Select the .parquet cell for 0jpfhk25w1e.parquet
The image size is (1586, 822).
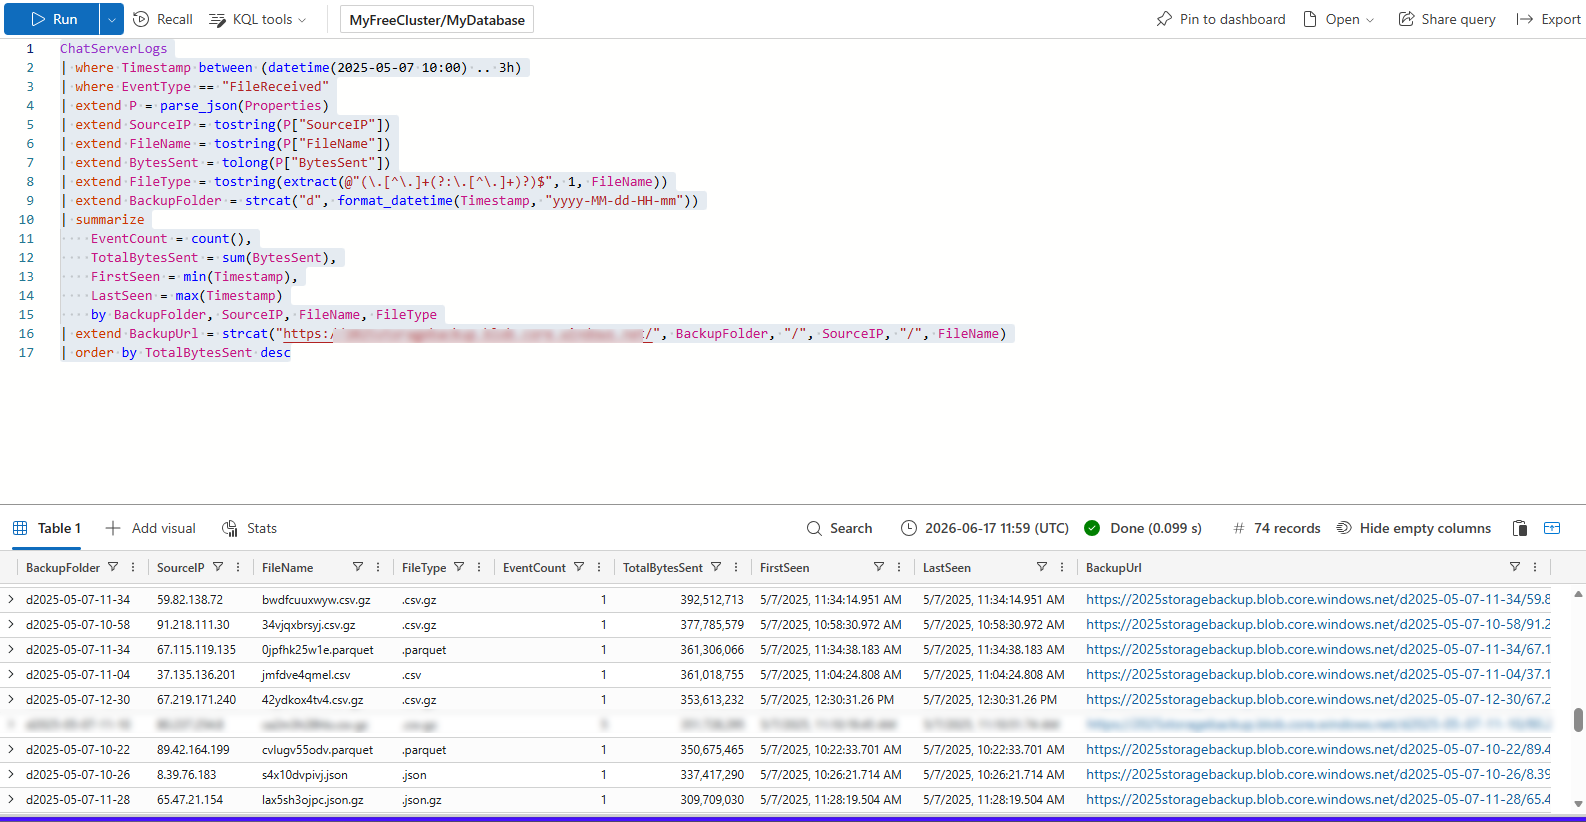[424, 650]
